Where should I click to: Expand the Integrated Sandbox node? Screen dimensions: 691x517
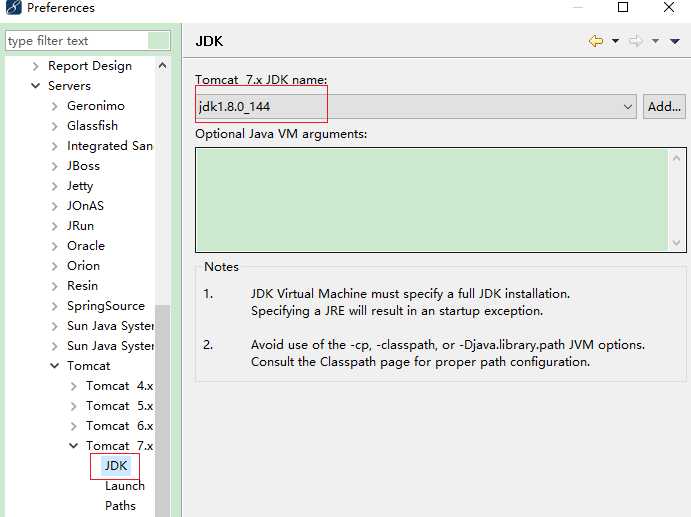point(55,146)
